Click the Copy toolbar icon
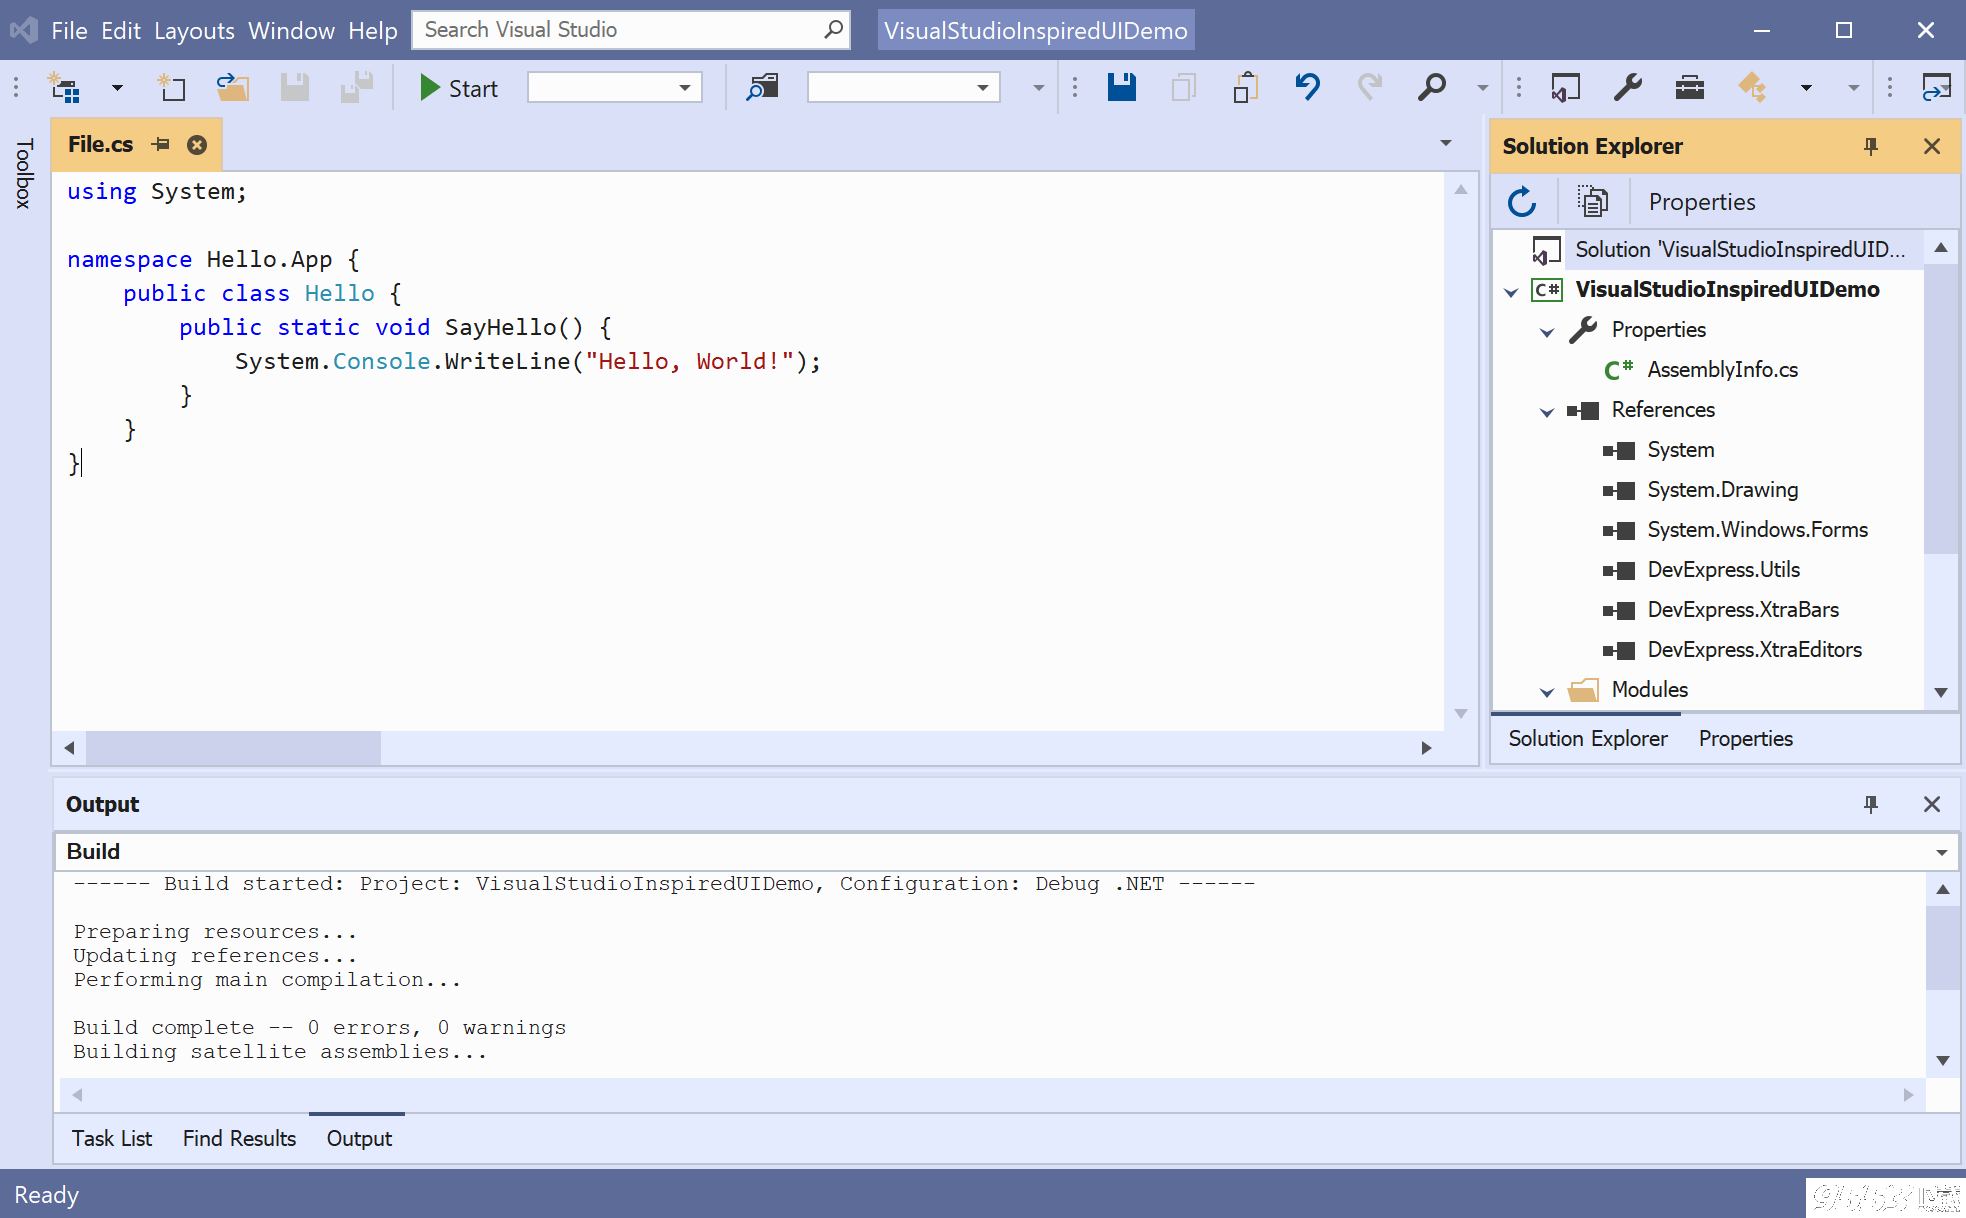Viewport: 1966px width, 1218px height. tap(1184, 88)
